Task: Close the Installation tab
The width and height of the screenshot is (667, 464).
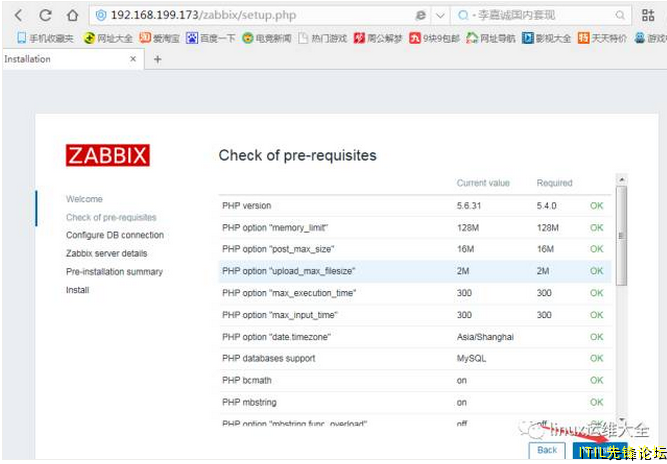Action: (133, 59)
